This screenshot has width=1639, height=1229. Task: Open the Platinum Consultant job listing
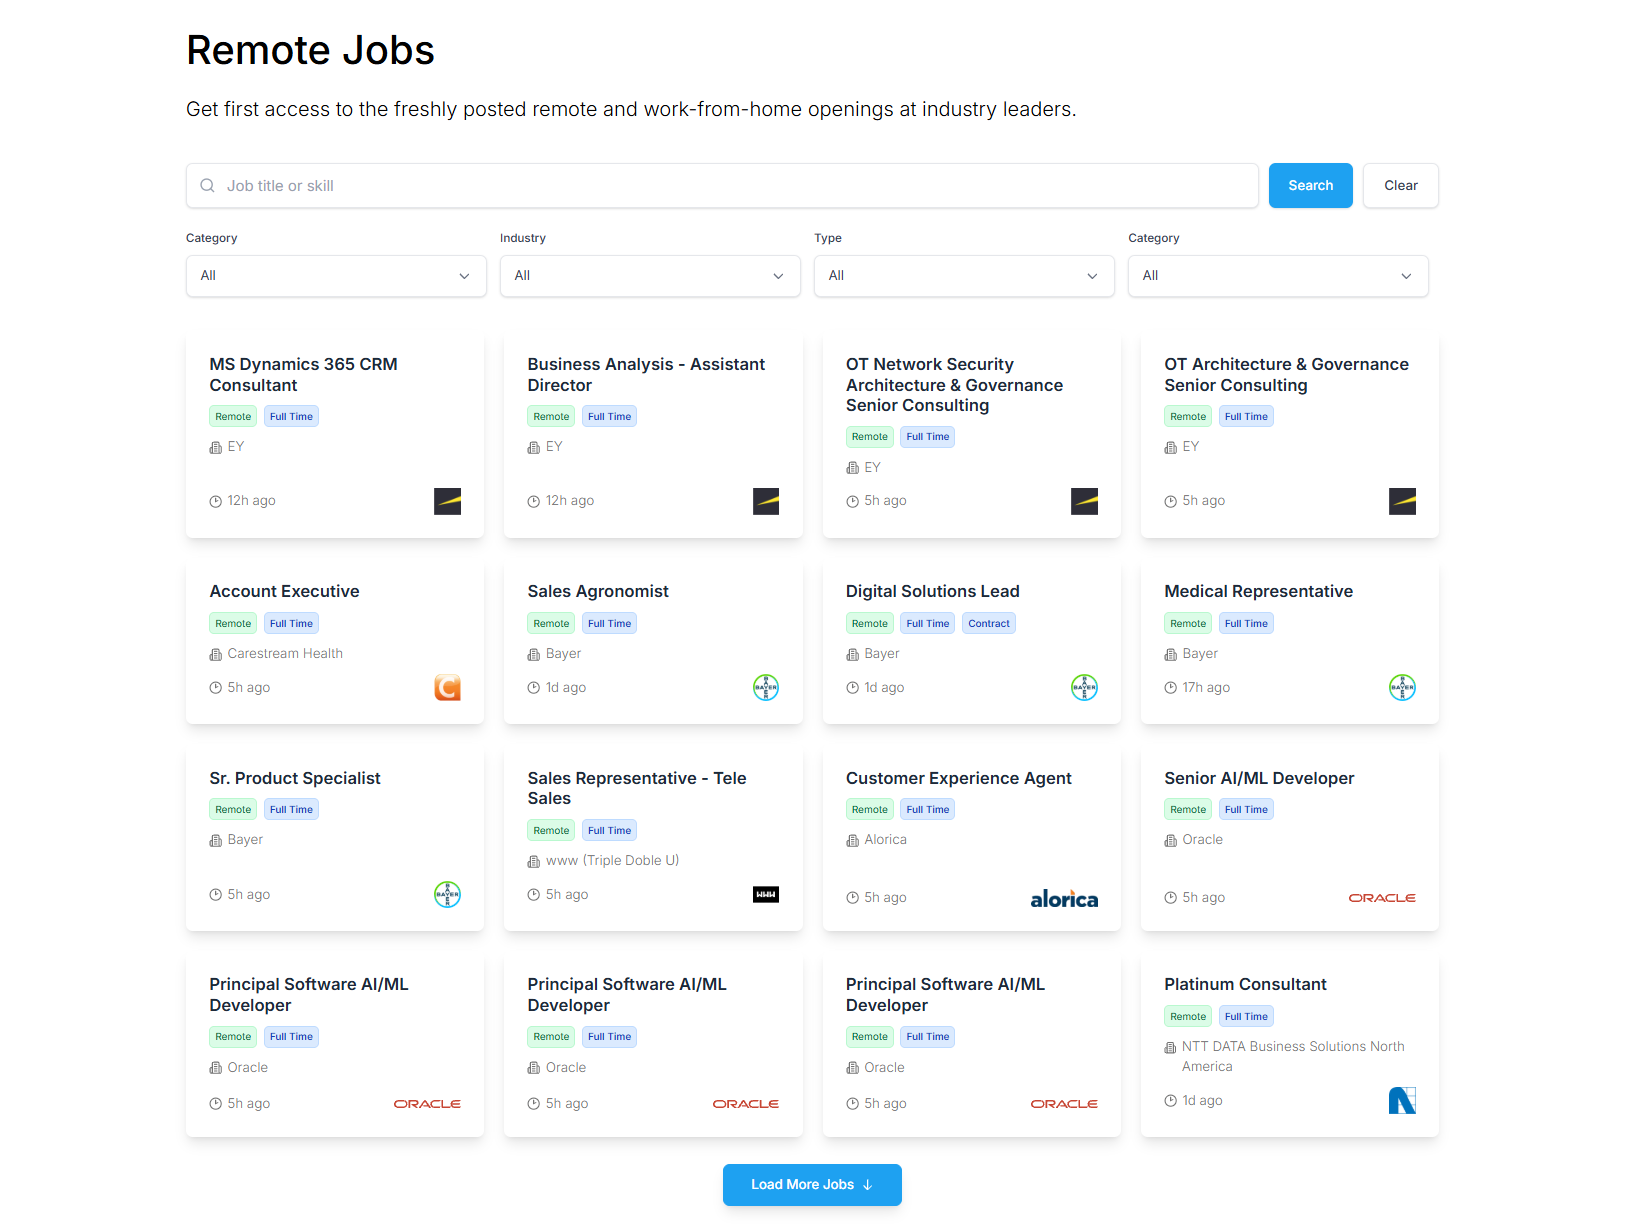1244,985
